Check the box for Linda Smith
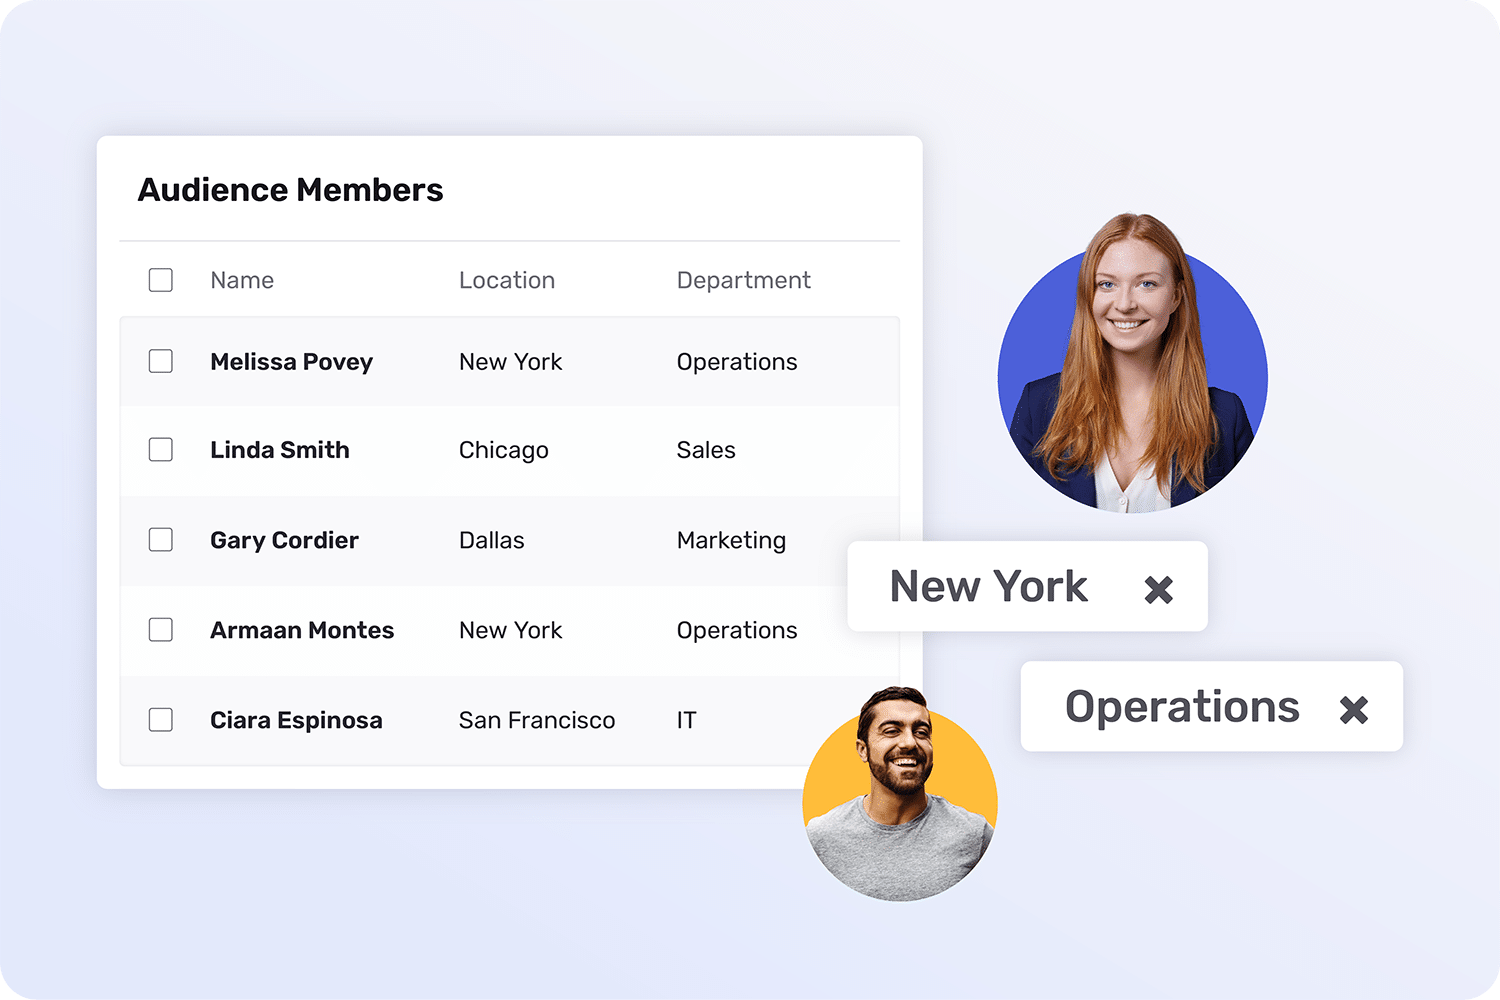Viewport: 1500px width, 1000px height. [x=161, y=450]
